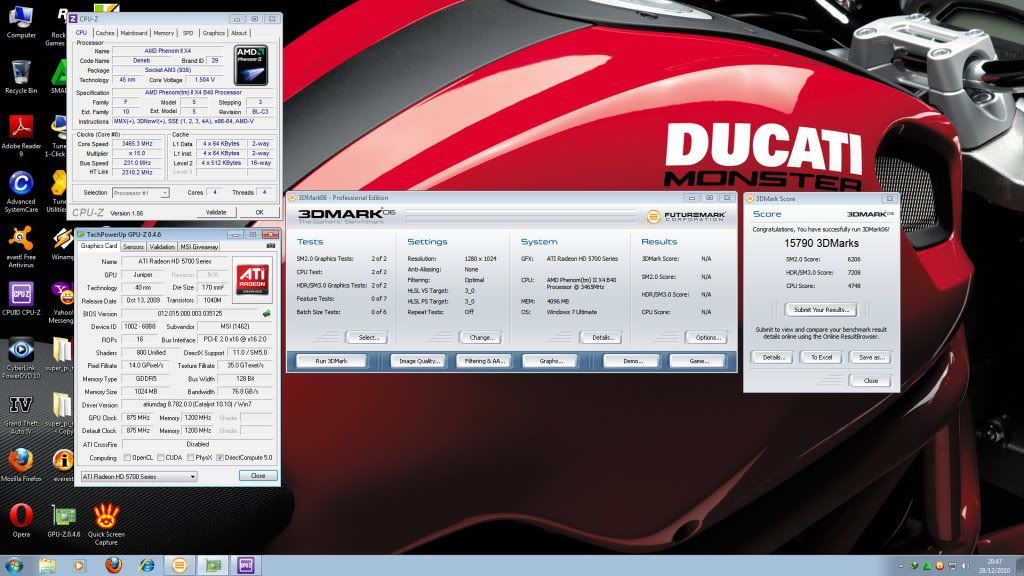Launch CyberLink PowerDVD 10 shortcut
The image size is (1024, 576).
pyautogui.click(x=21, y=358)
